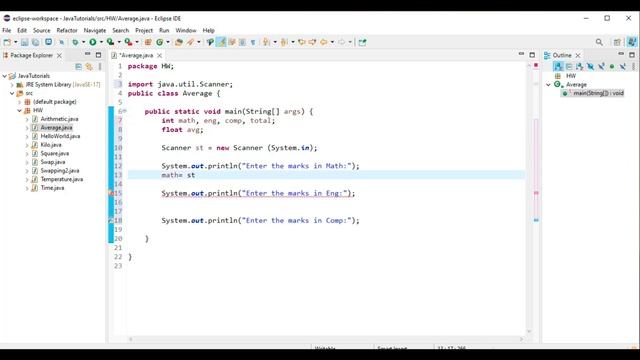The width and height of the screenshot is (640, 360).
Task: Collapse the HW package node
Action: (20, 111)
